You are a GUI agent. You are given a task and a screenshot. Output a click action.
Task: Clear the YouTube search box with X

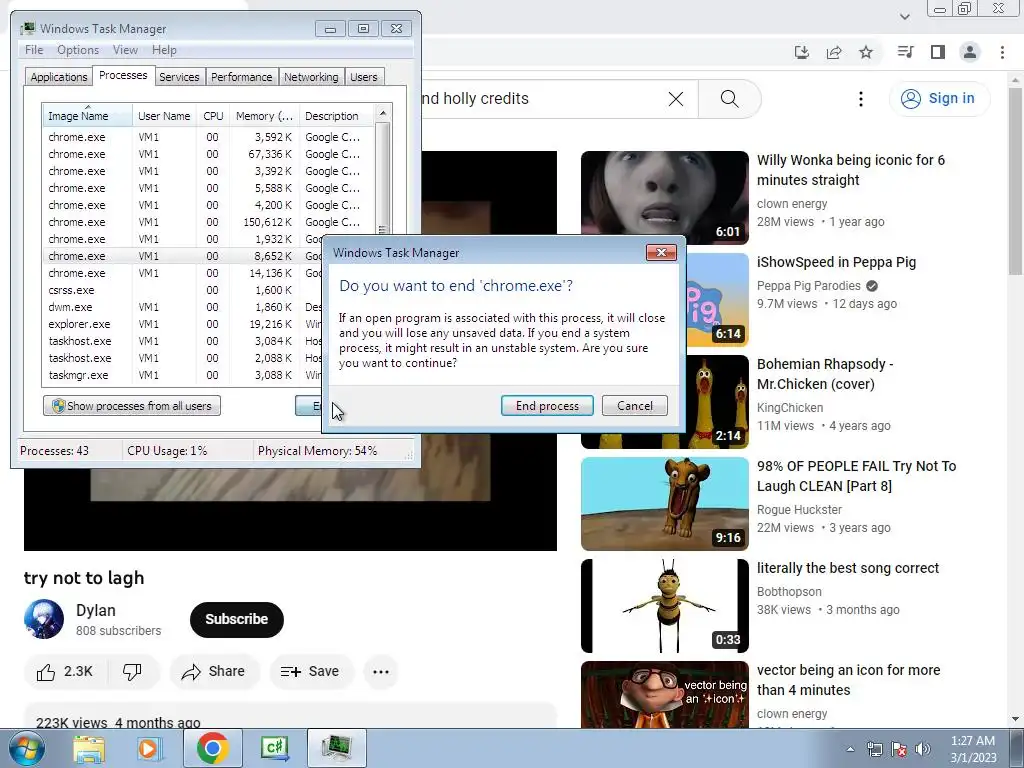click(676, 99)
